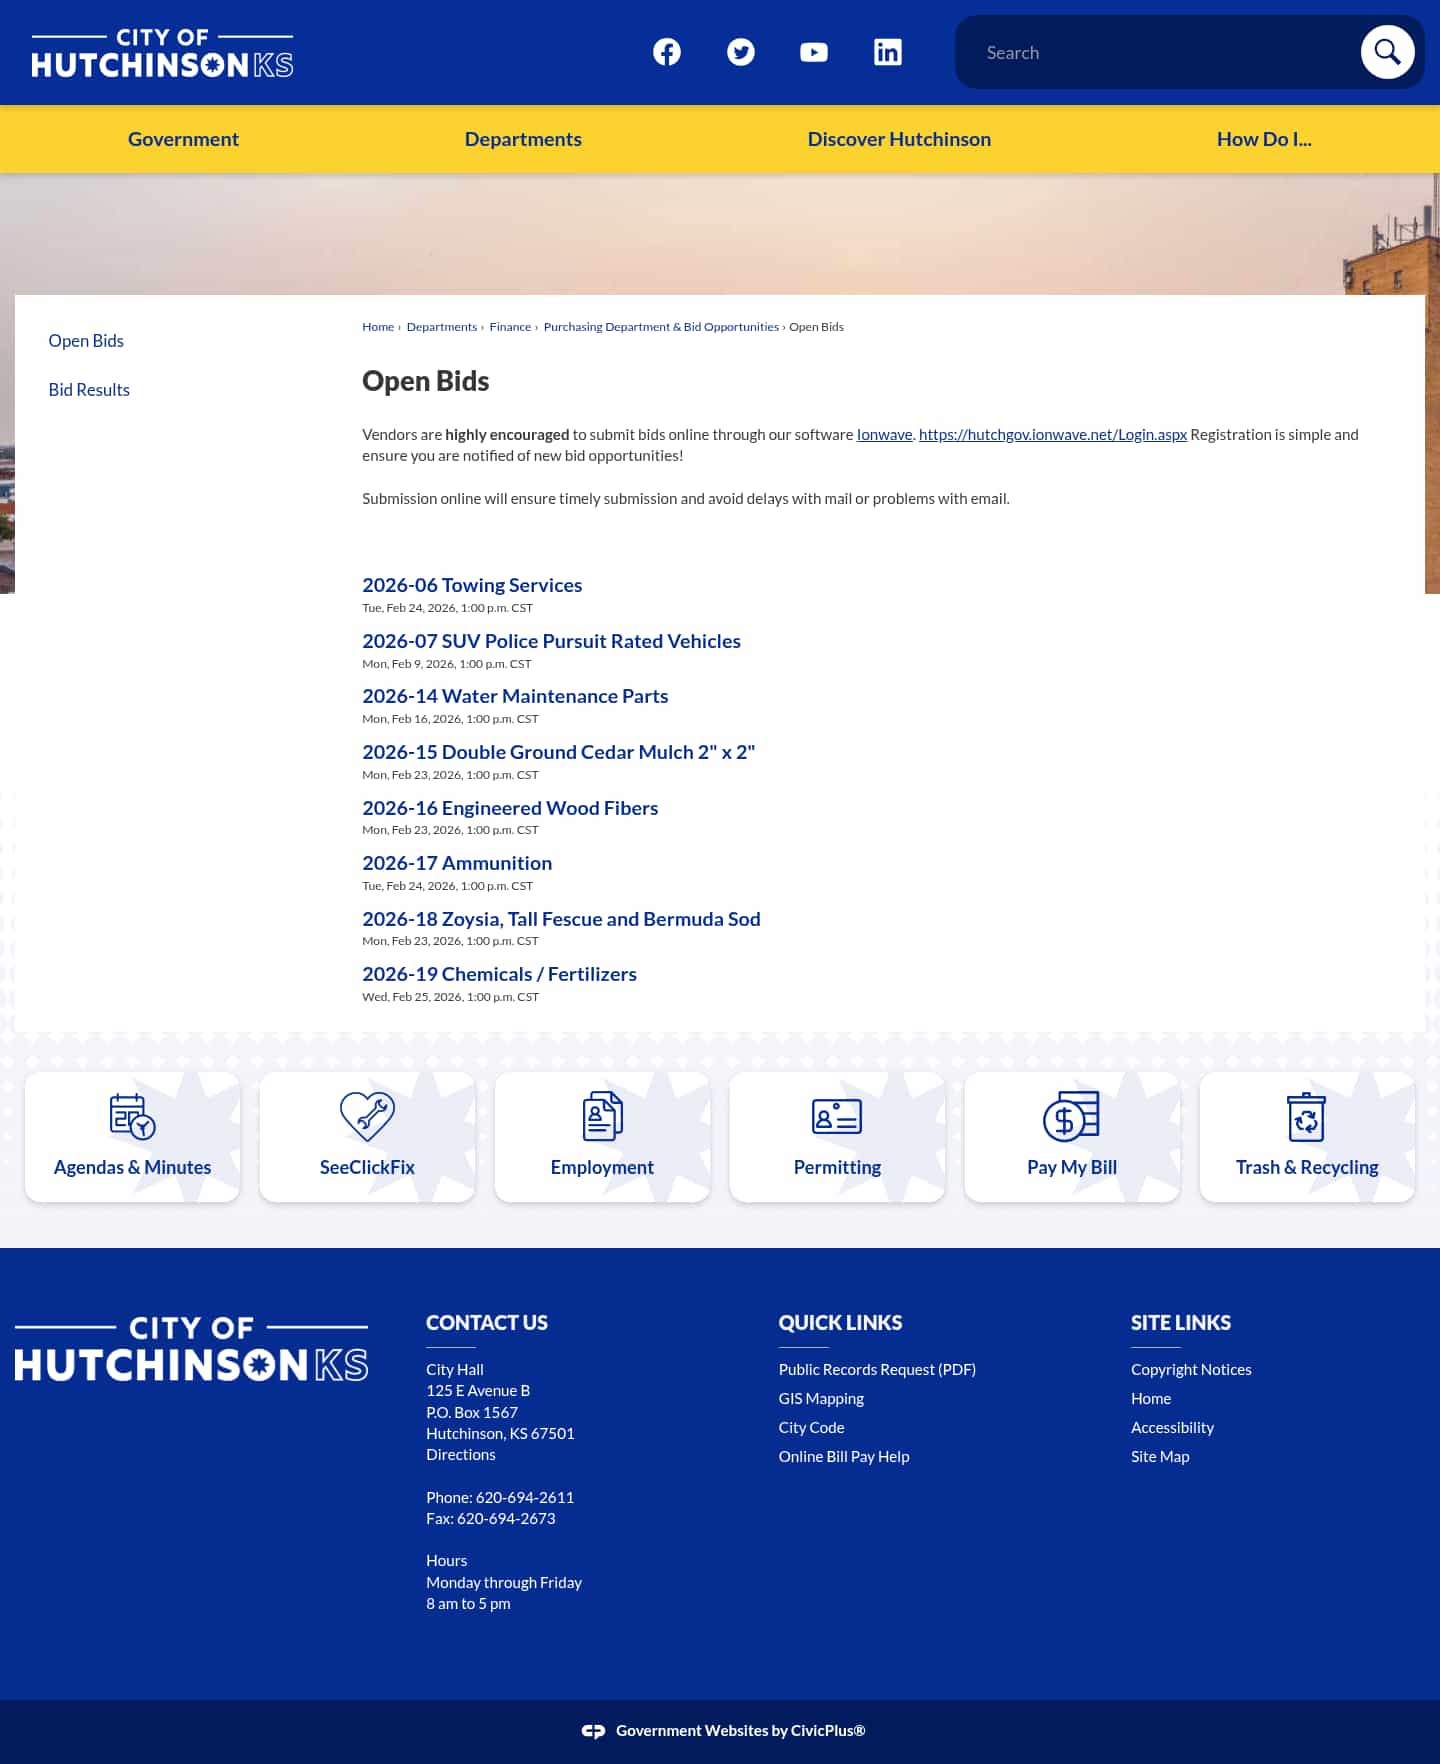Follow the Ionwave link
Image resolution: width=1440 pixels, height=1764 pixels.
[x=884, y=435]
